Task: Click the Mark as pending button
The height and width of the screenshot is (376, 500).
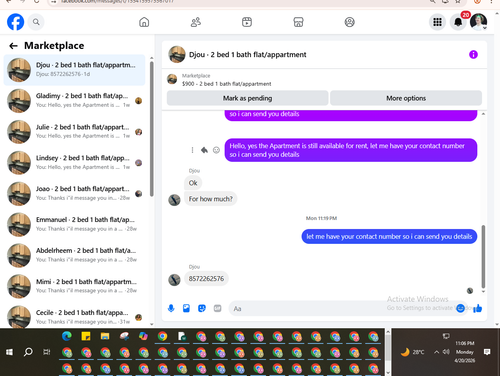Action: pyautogui.click(x=247, y=98)
